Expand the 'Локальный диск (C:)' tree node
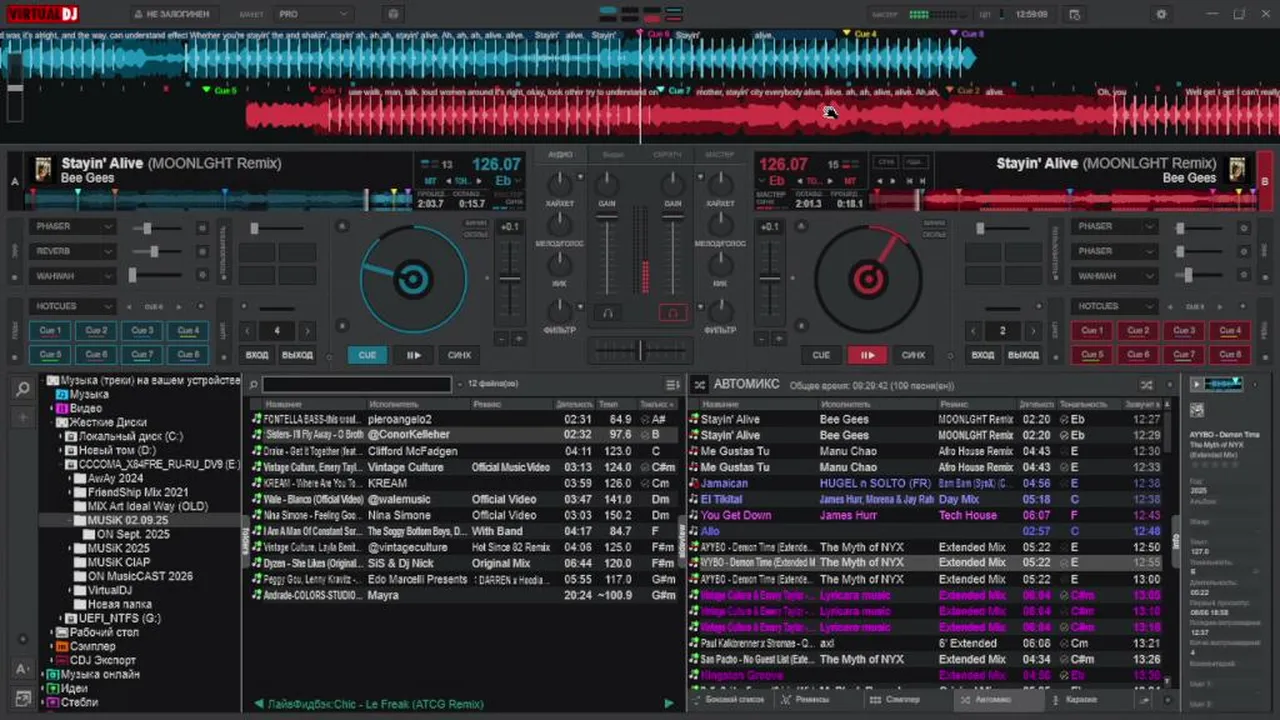The width and height of the screenshot is (1280, 720). point(59,437)
